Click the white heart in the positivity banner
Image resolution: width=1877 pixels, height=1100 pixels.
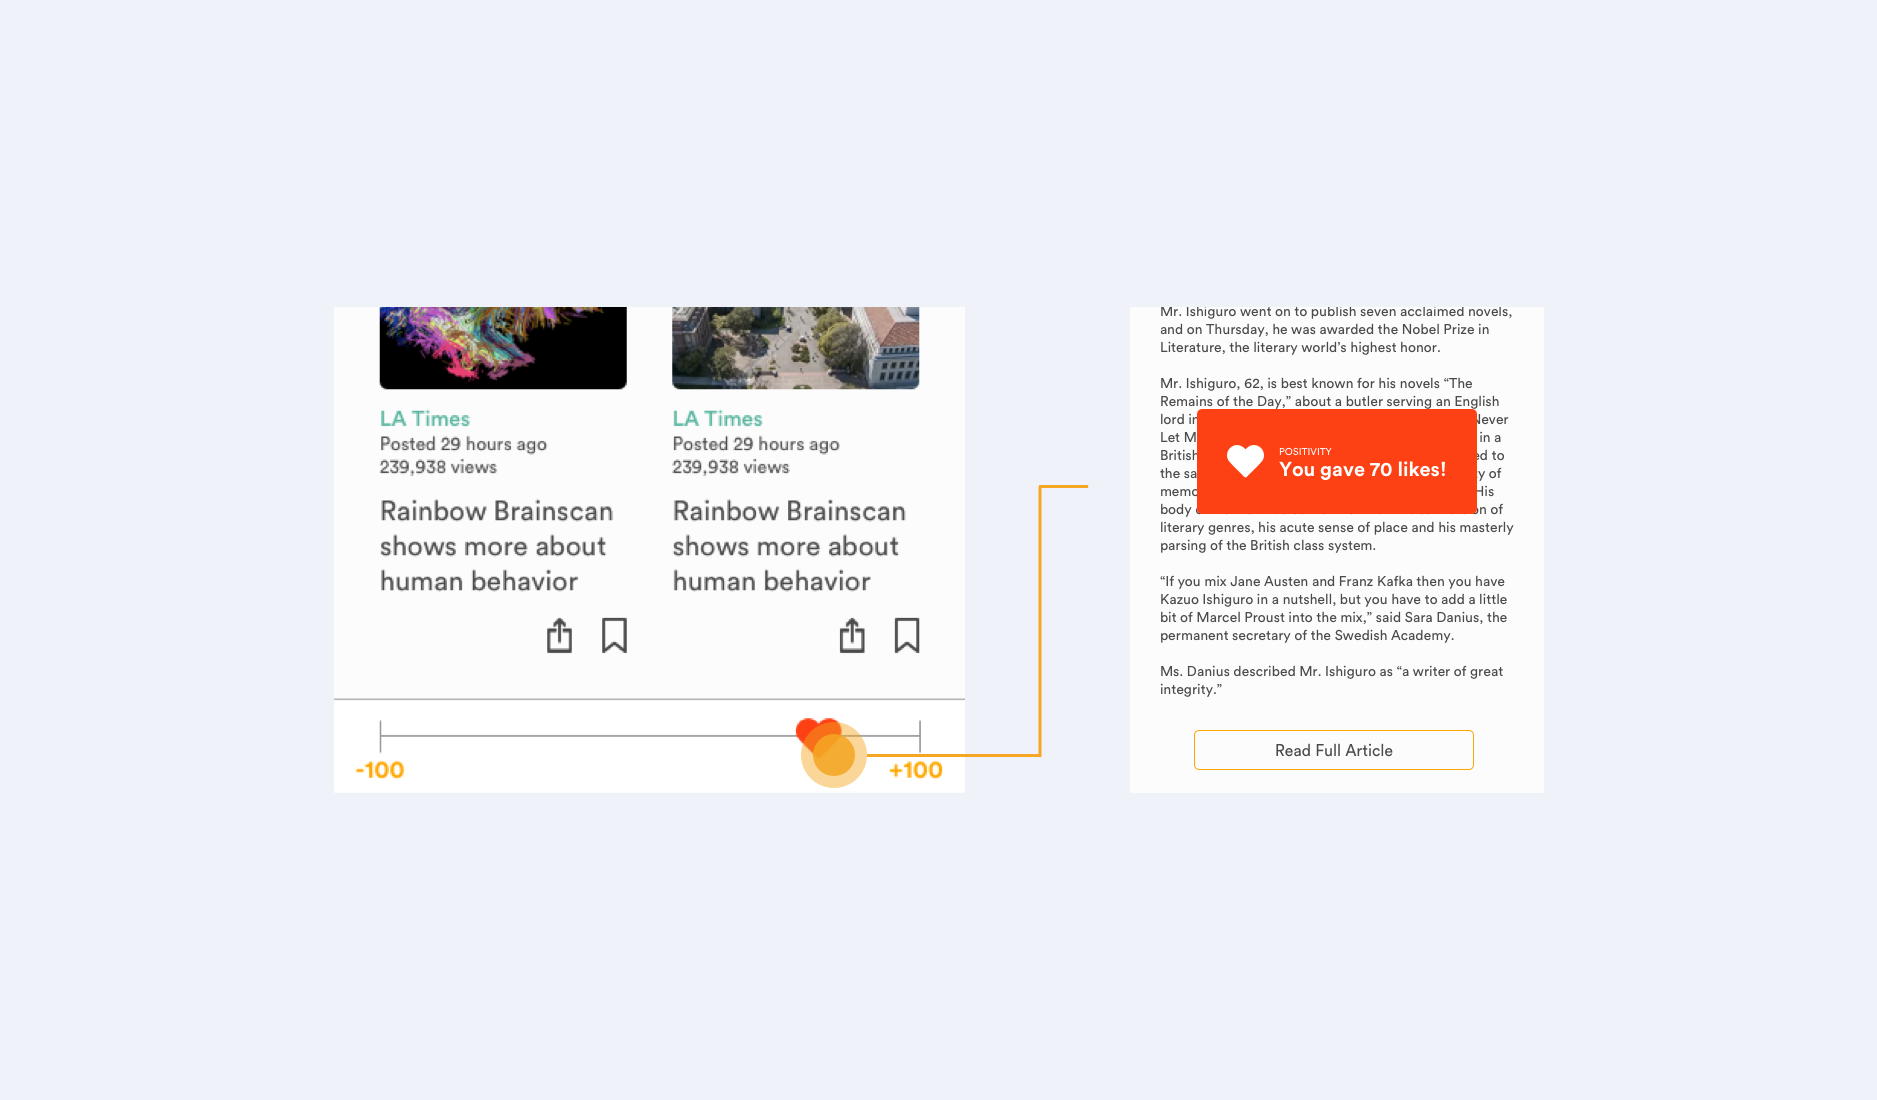[x=1245, y=461]
